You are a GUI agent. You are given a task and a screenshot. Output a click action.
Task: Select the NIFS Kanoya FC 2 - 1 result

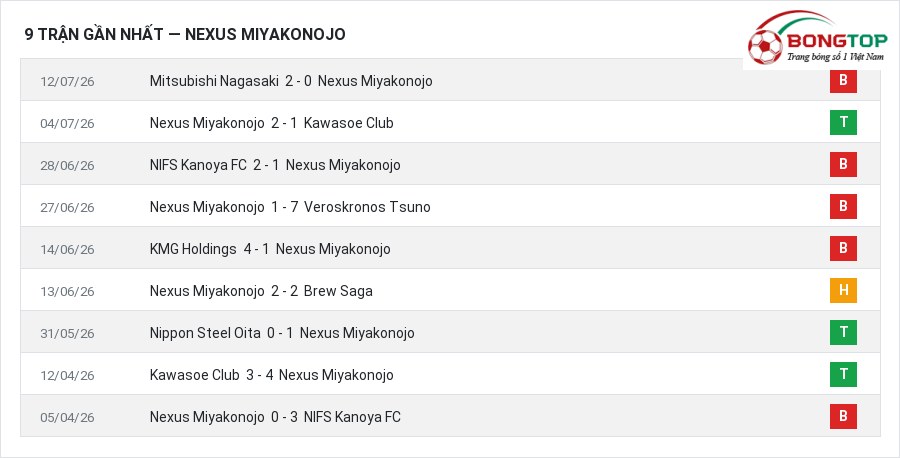[266, 165]
